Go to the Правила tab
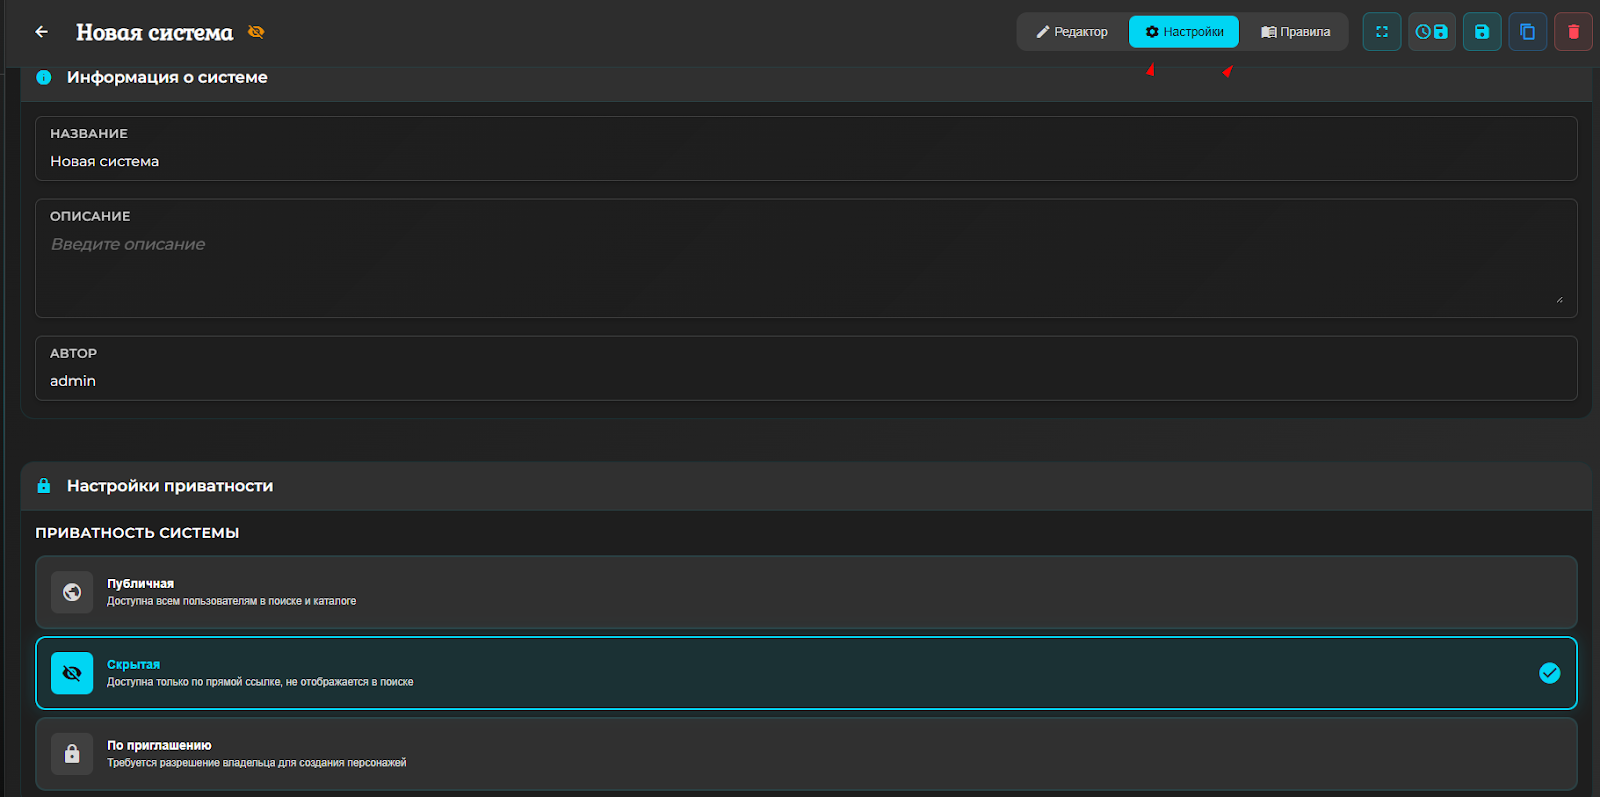1600x797 pixels. coord(1295,32)
